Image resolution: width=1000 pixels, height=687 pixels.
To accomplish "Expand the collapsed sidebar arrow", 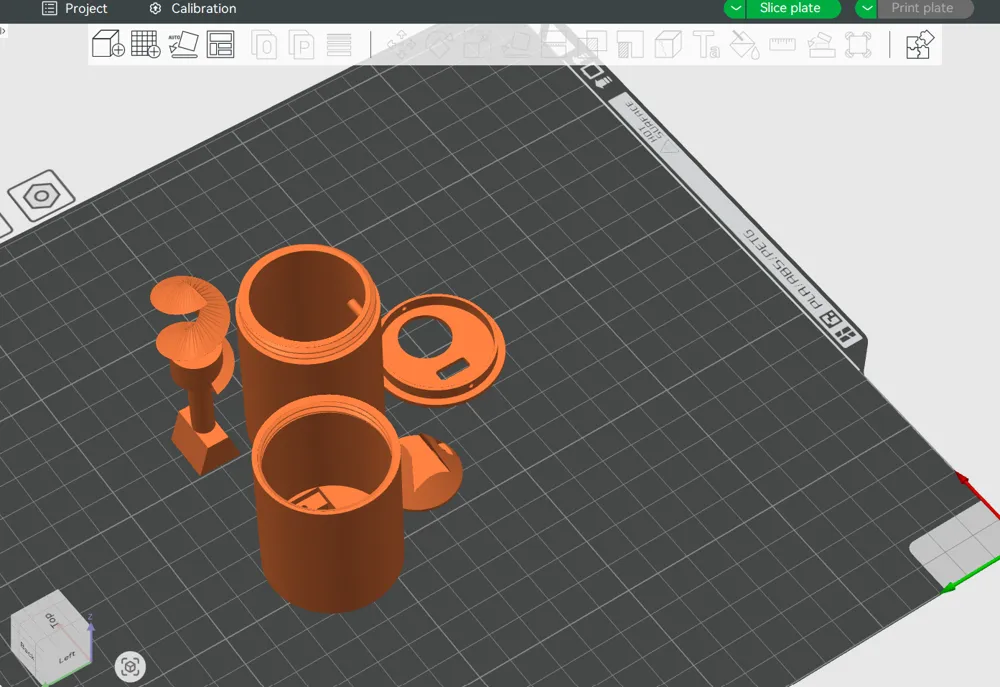I will (3, 30).
